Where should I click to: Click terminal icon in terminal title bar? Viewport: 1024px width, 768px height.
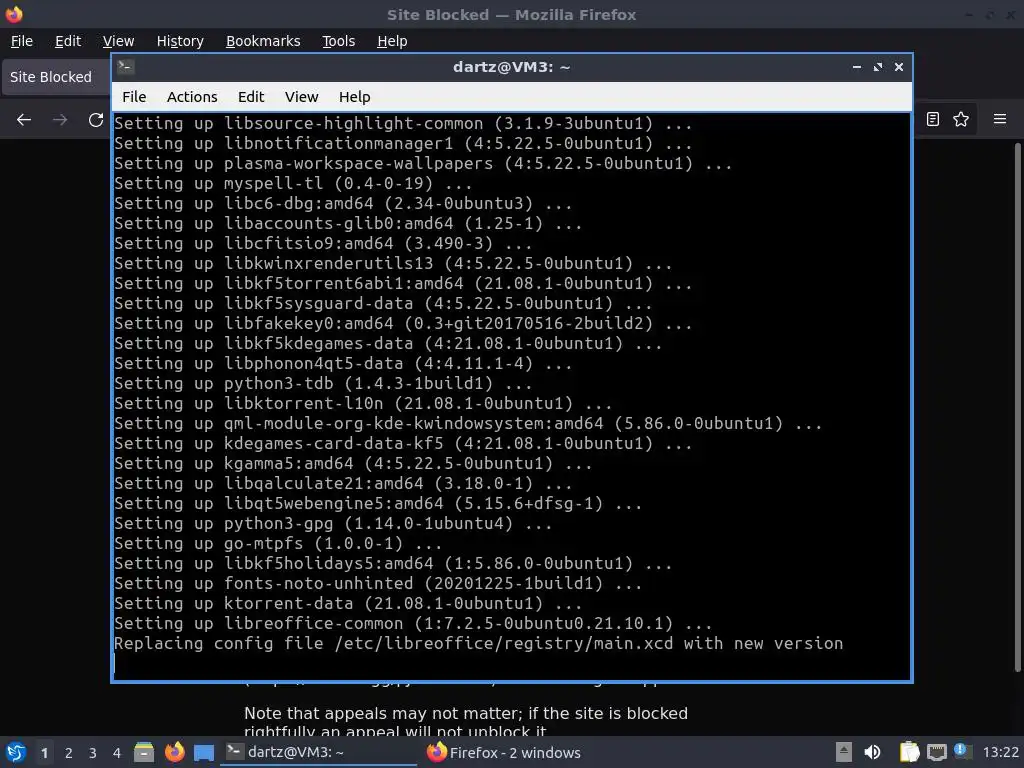126,67
